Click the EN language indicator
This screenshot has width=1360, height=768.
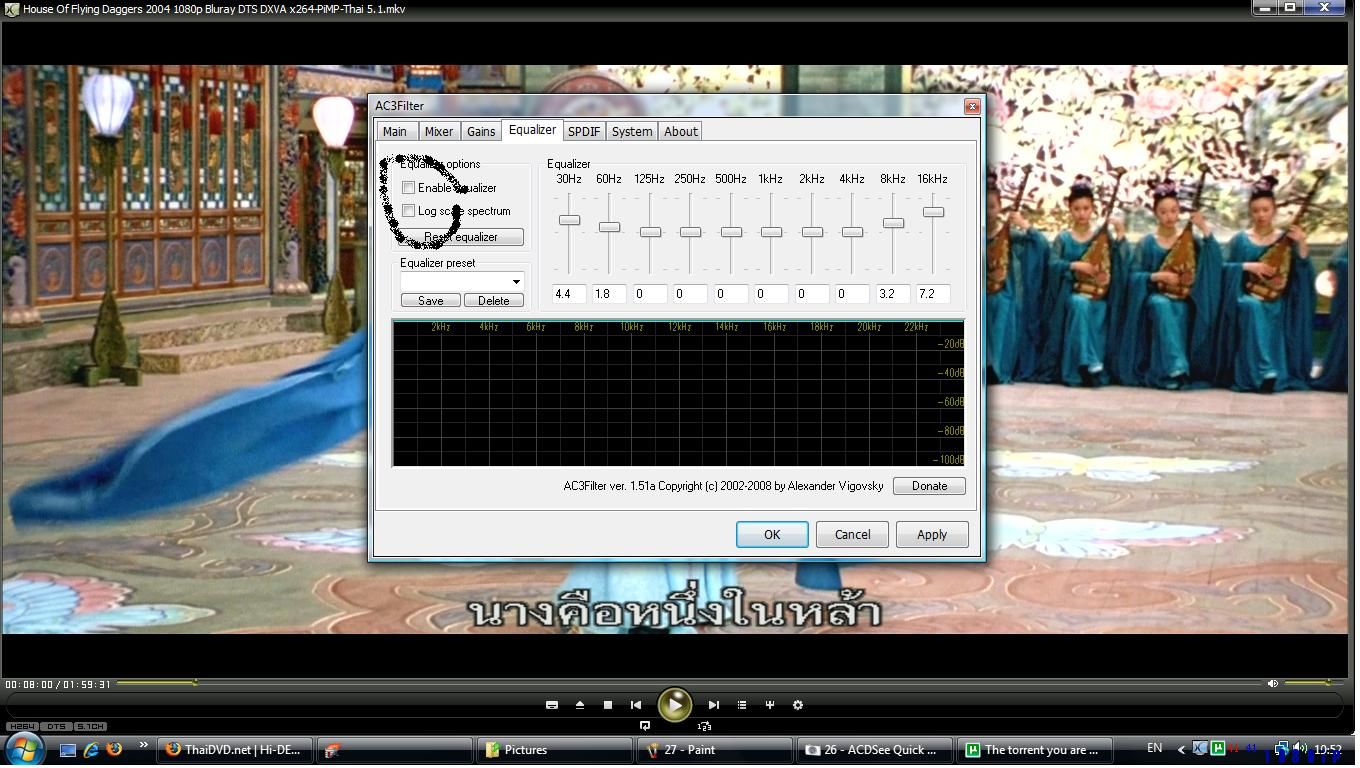(1154, 748)
